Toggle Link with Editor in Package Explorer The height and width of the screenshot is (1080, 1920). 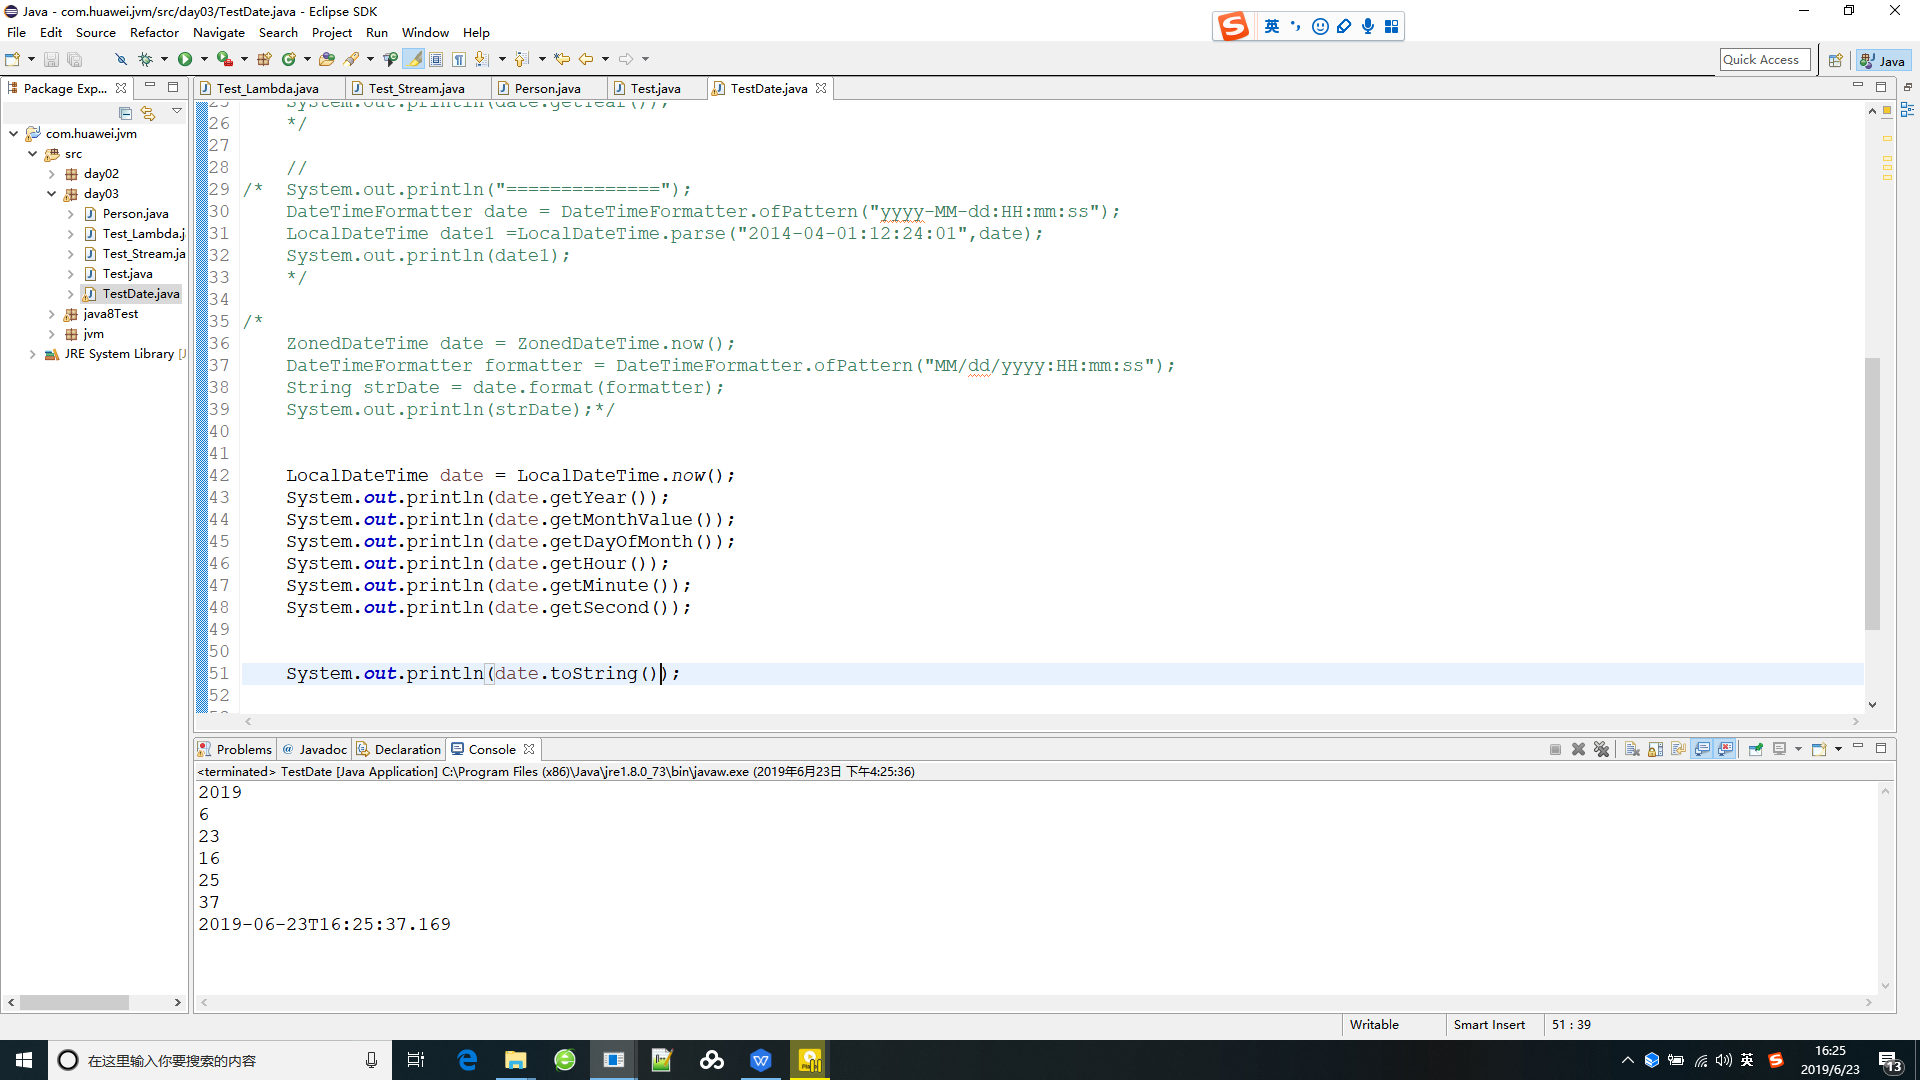[148, 113]
